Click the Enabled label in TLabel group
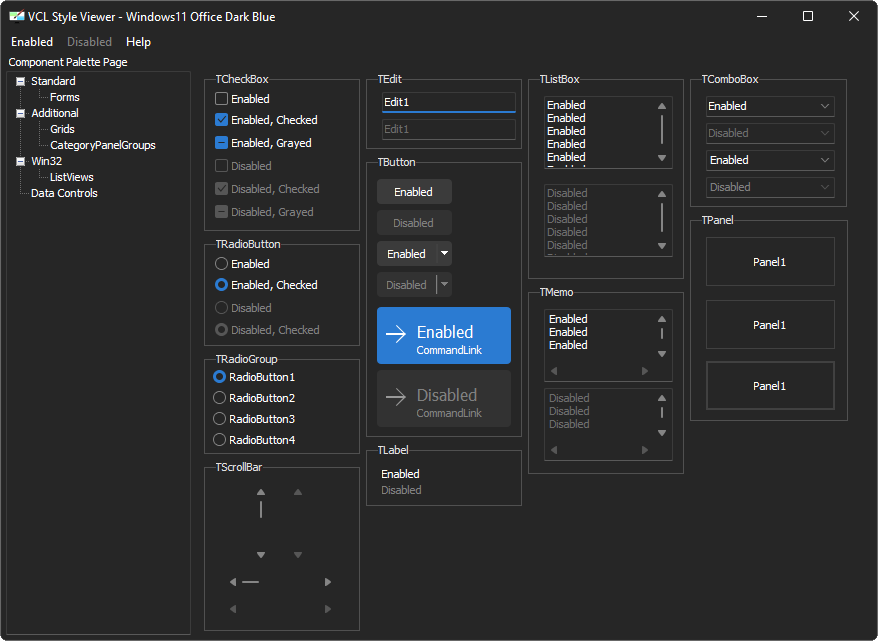Image resolution: width=878 pixels, height=641 pixels. click(x=400, y=474)
